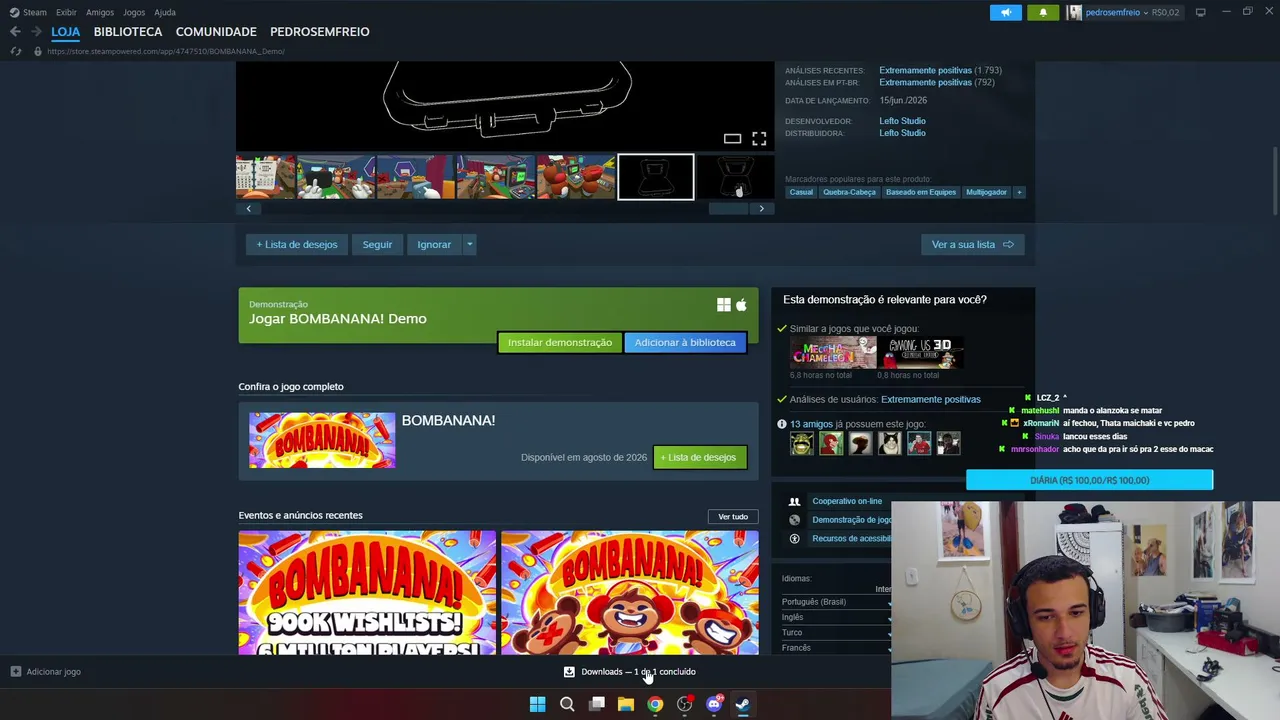Open the Among Us 3D game thumbnail

coord(921,353)
